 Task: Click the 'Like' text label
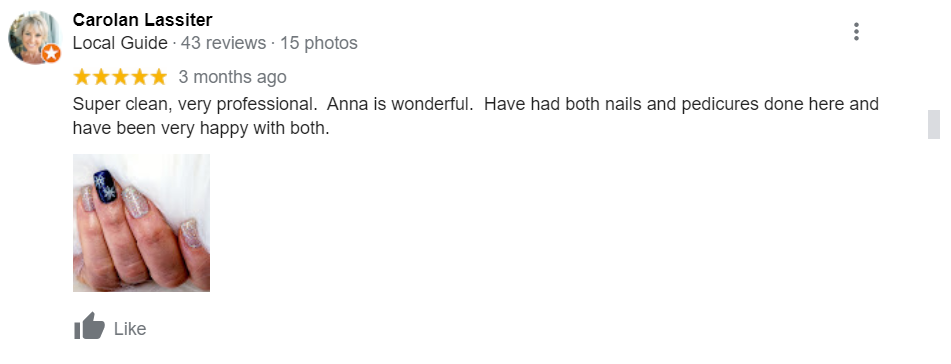130,329
